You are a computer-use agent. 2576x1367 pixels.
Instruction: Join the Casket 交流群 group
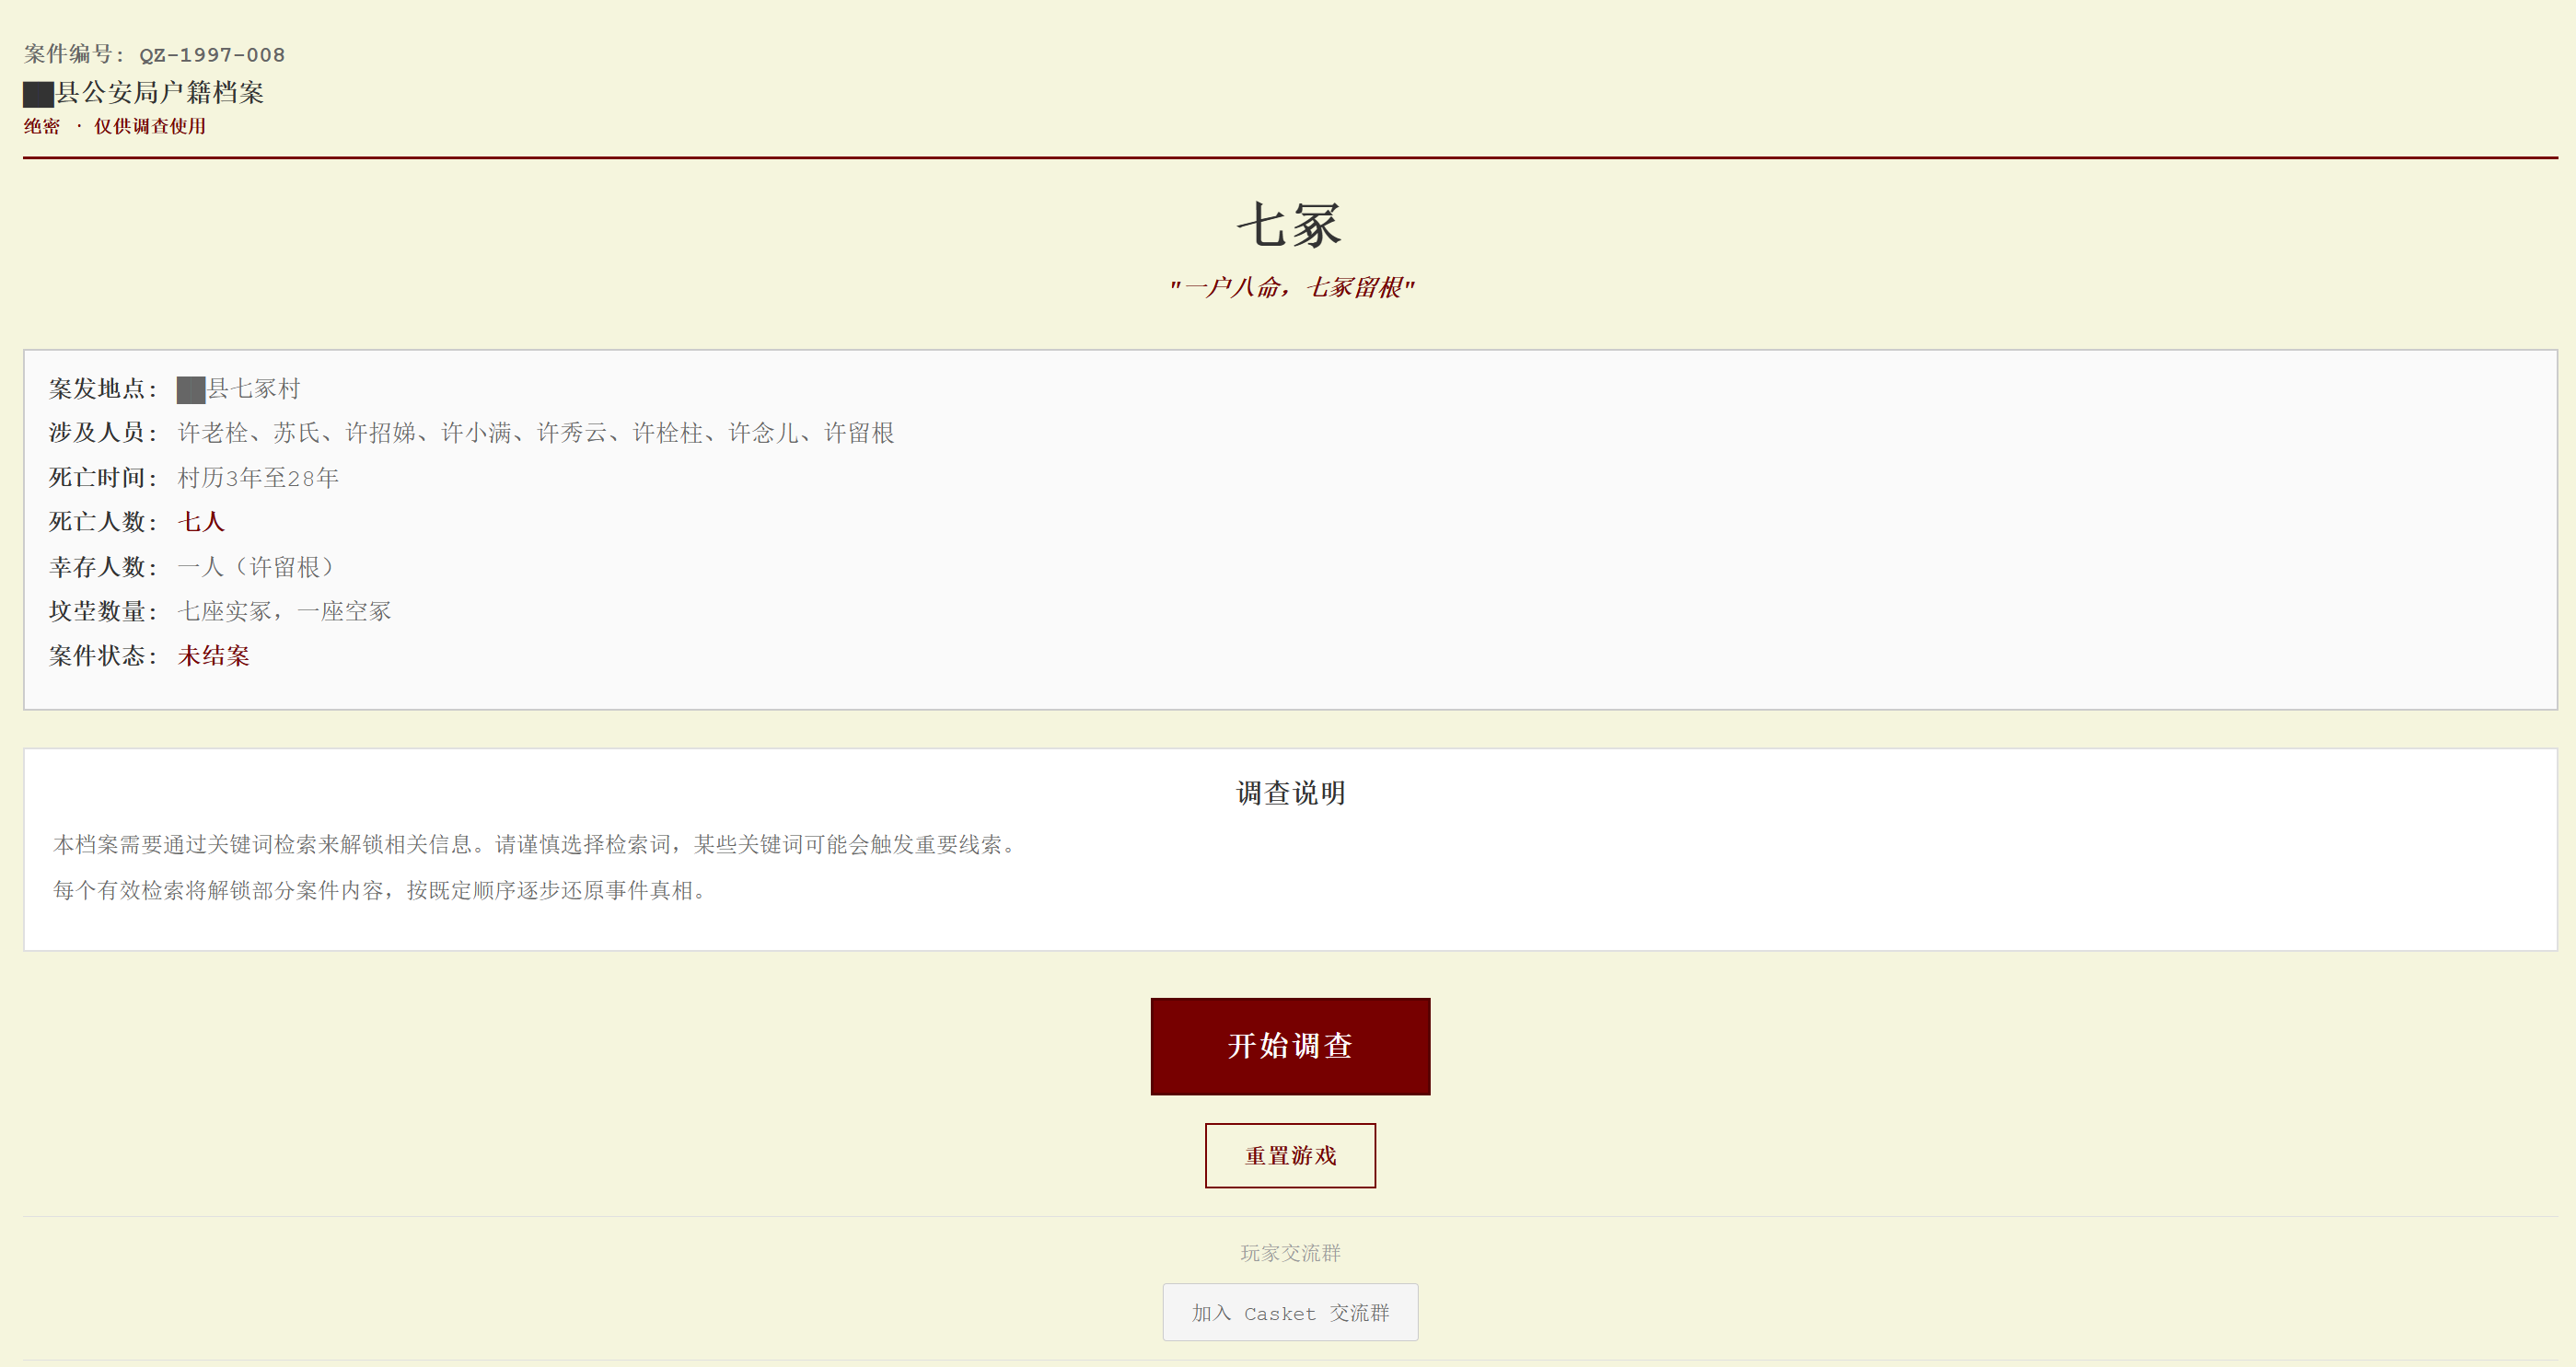(x=1290, y=1312)
